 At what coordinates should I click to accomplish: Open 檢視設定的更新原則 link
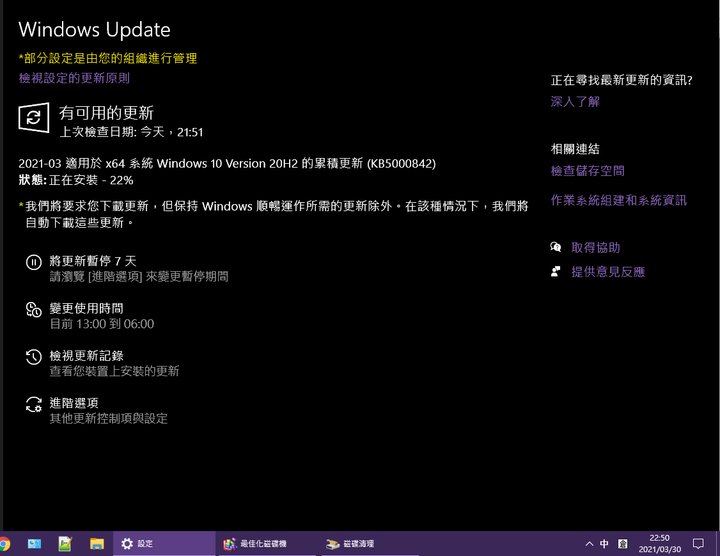pyautogui.click(x=74, y=78)
